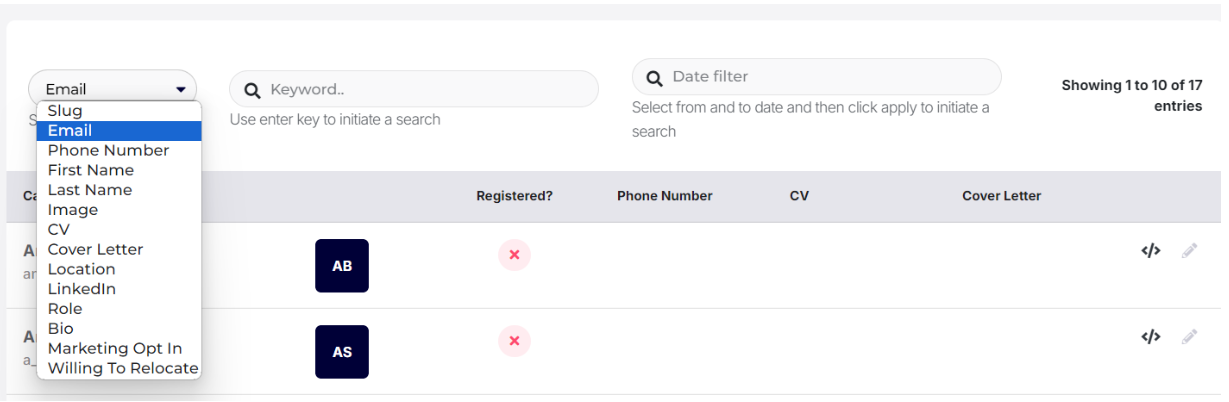
Task: Collapse the Email dropdown using its arrow
Action: pos(181,90)
